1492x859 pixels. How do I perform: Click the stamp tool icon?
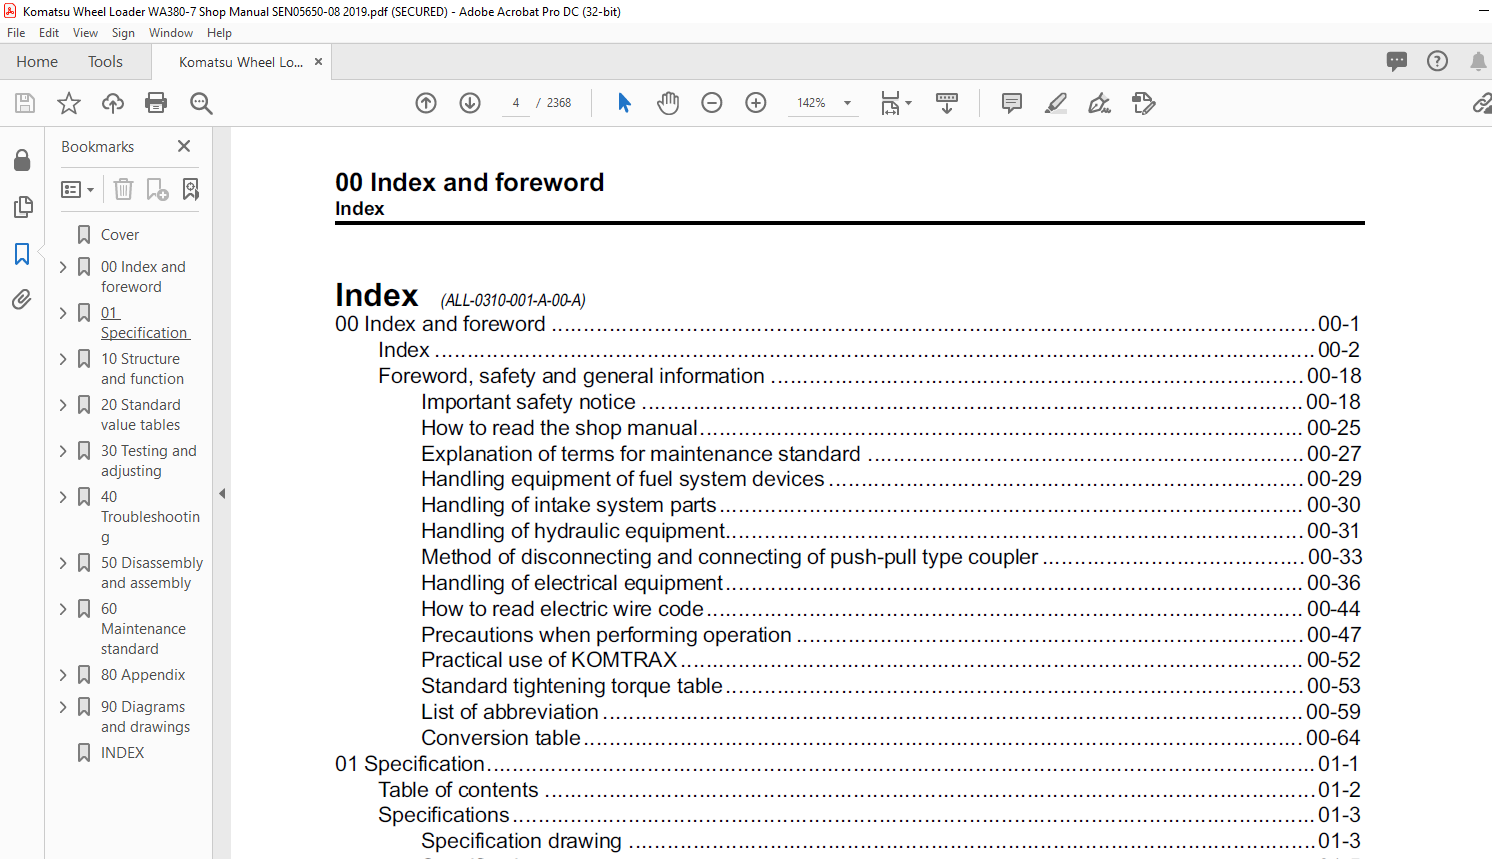[x=1144, y=103]
